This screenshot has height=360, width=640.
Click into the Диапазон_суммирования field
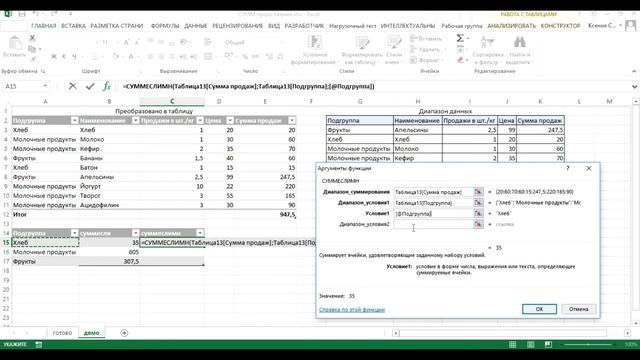433,192
